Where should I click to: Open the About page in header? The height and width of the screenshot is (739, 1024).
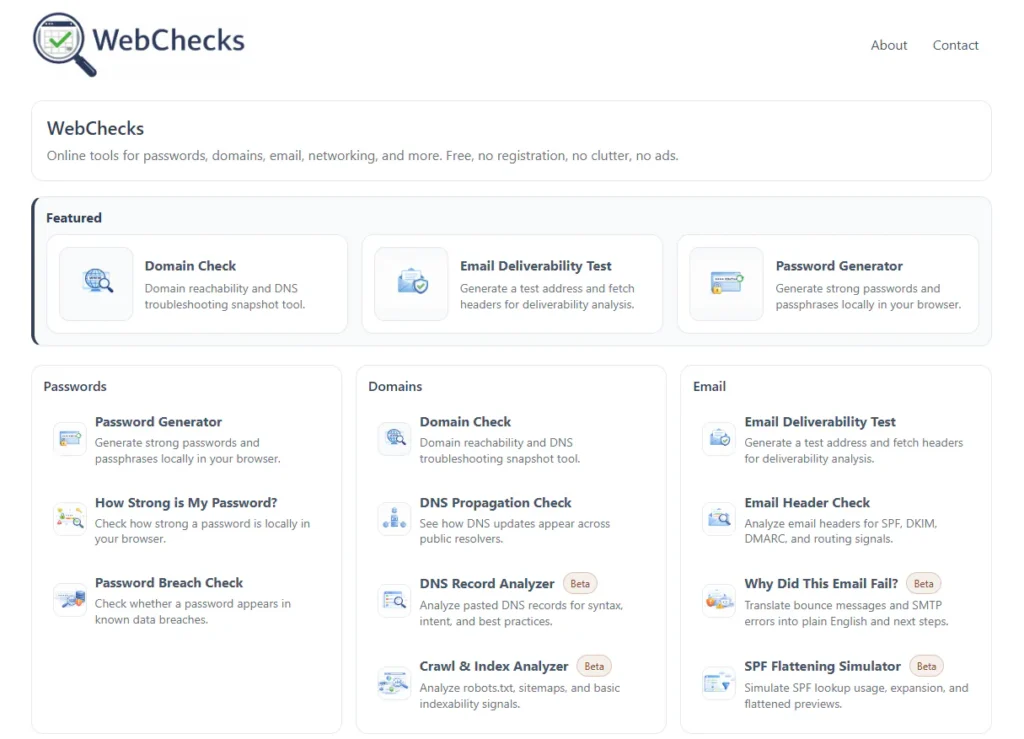[888, 45]
